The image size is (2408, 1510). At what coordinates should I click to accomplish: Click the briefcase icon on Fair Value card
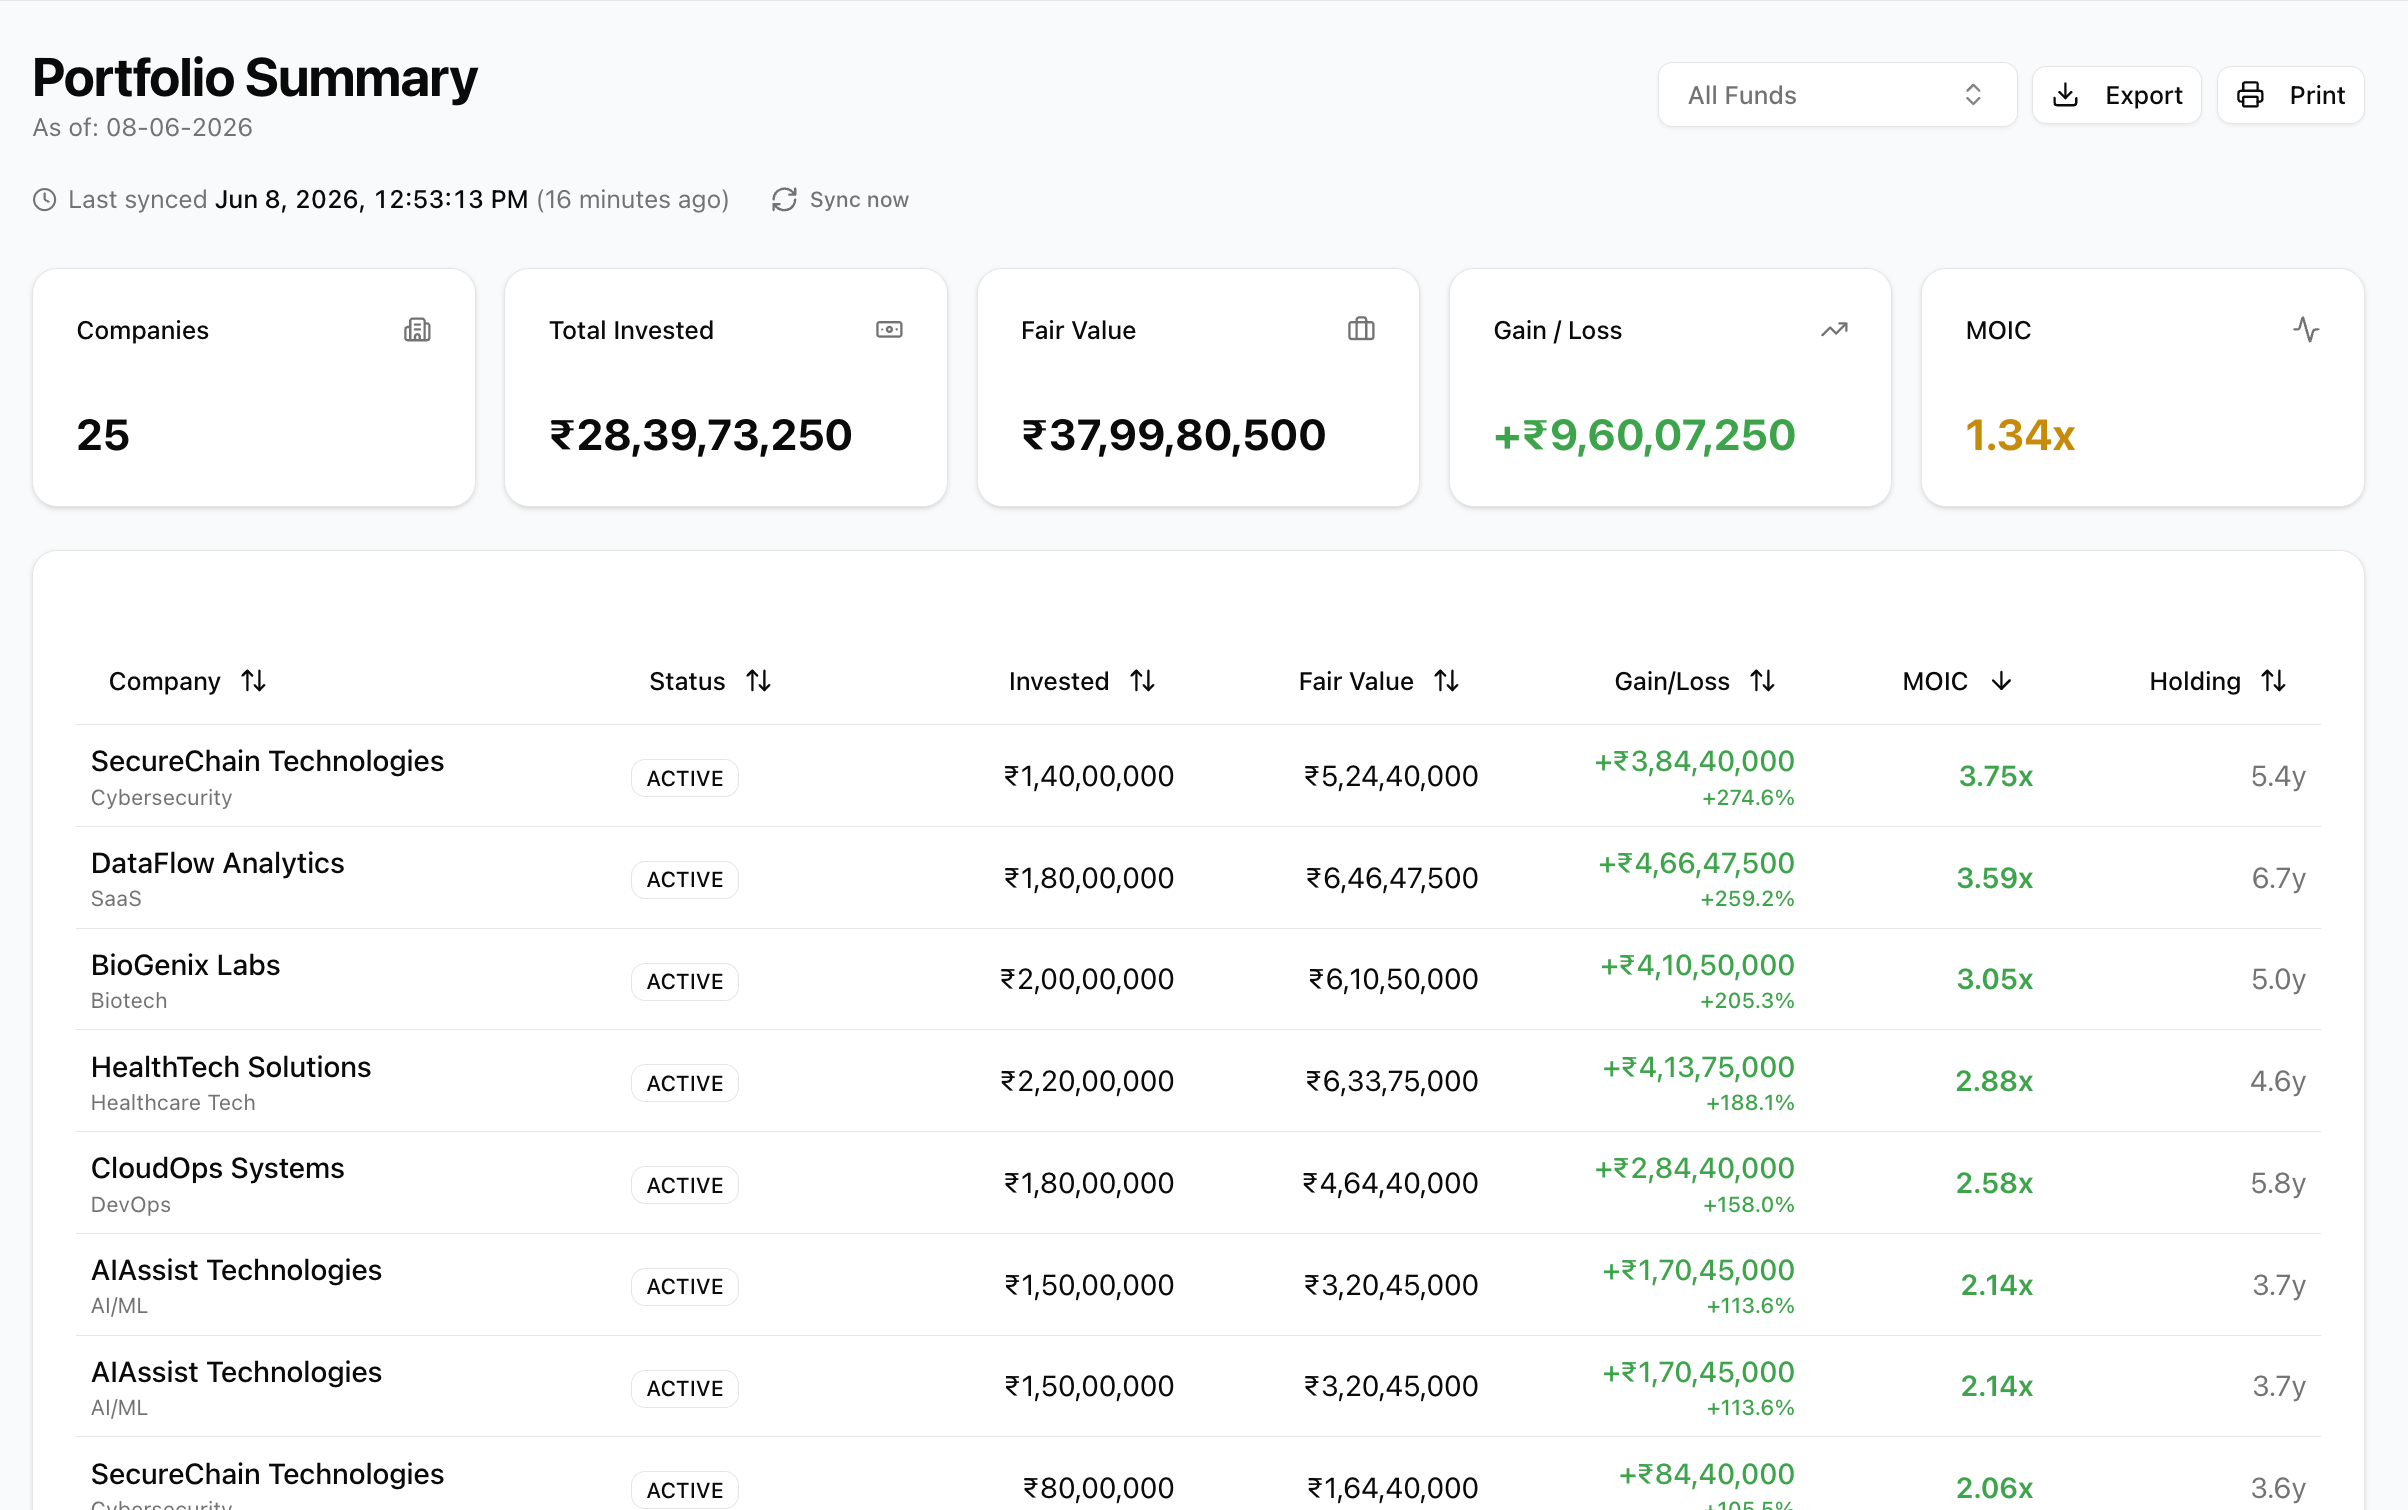pos(1361,329)
